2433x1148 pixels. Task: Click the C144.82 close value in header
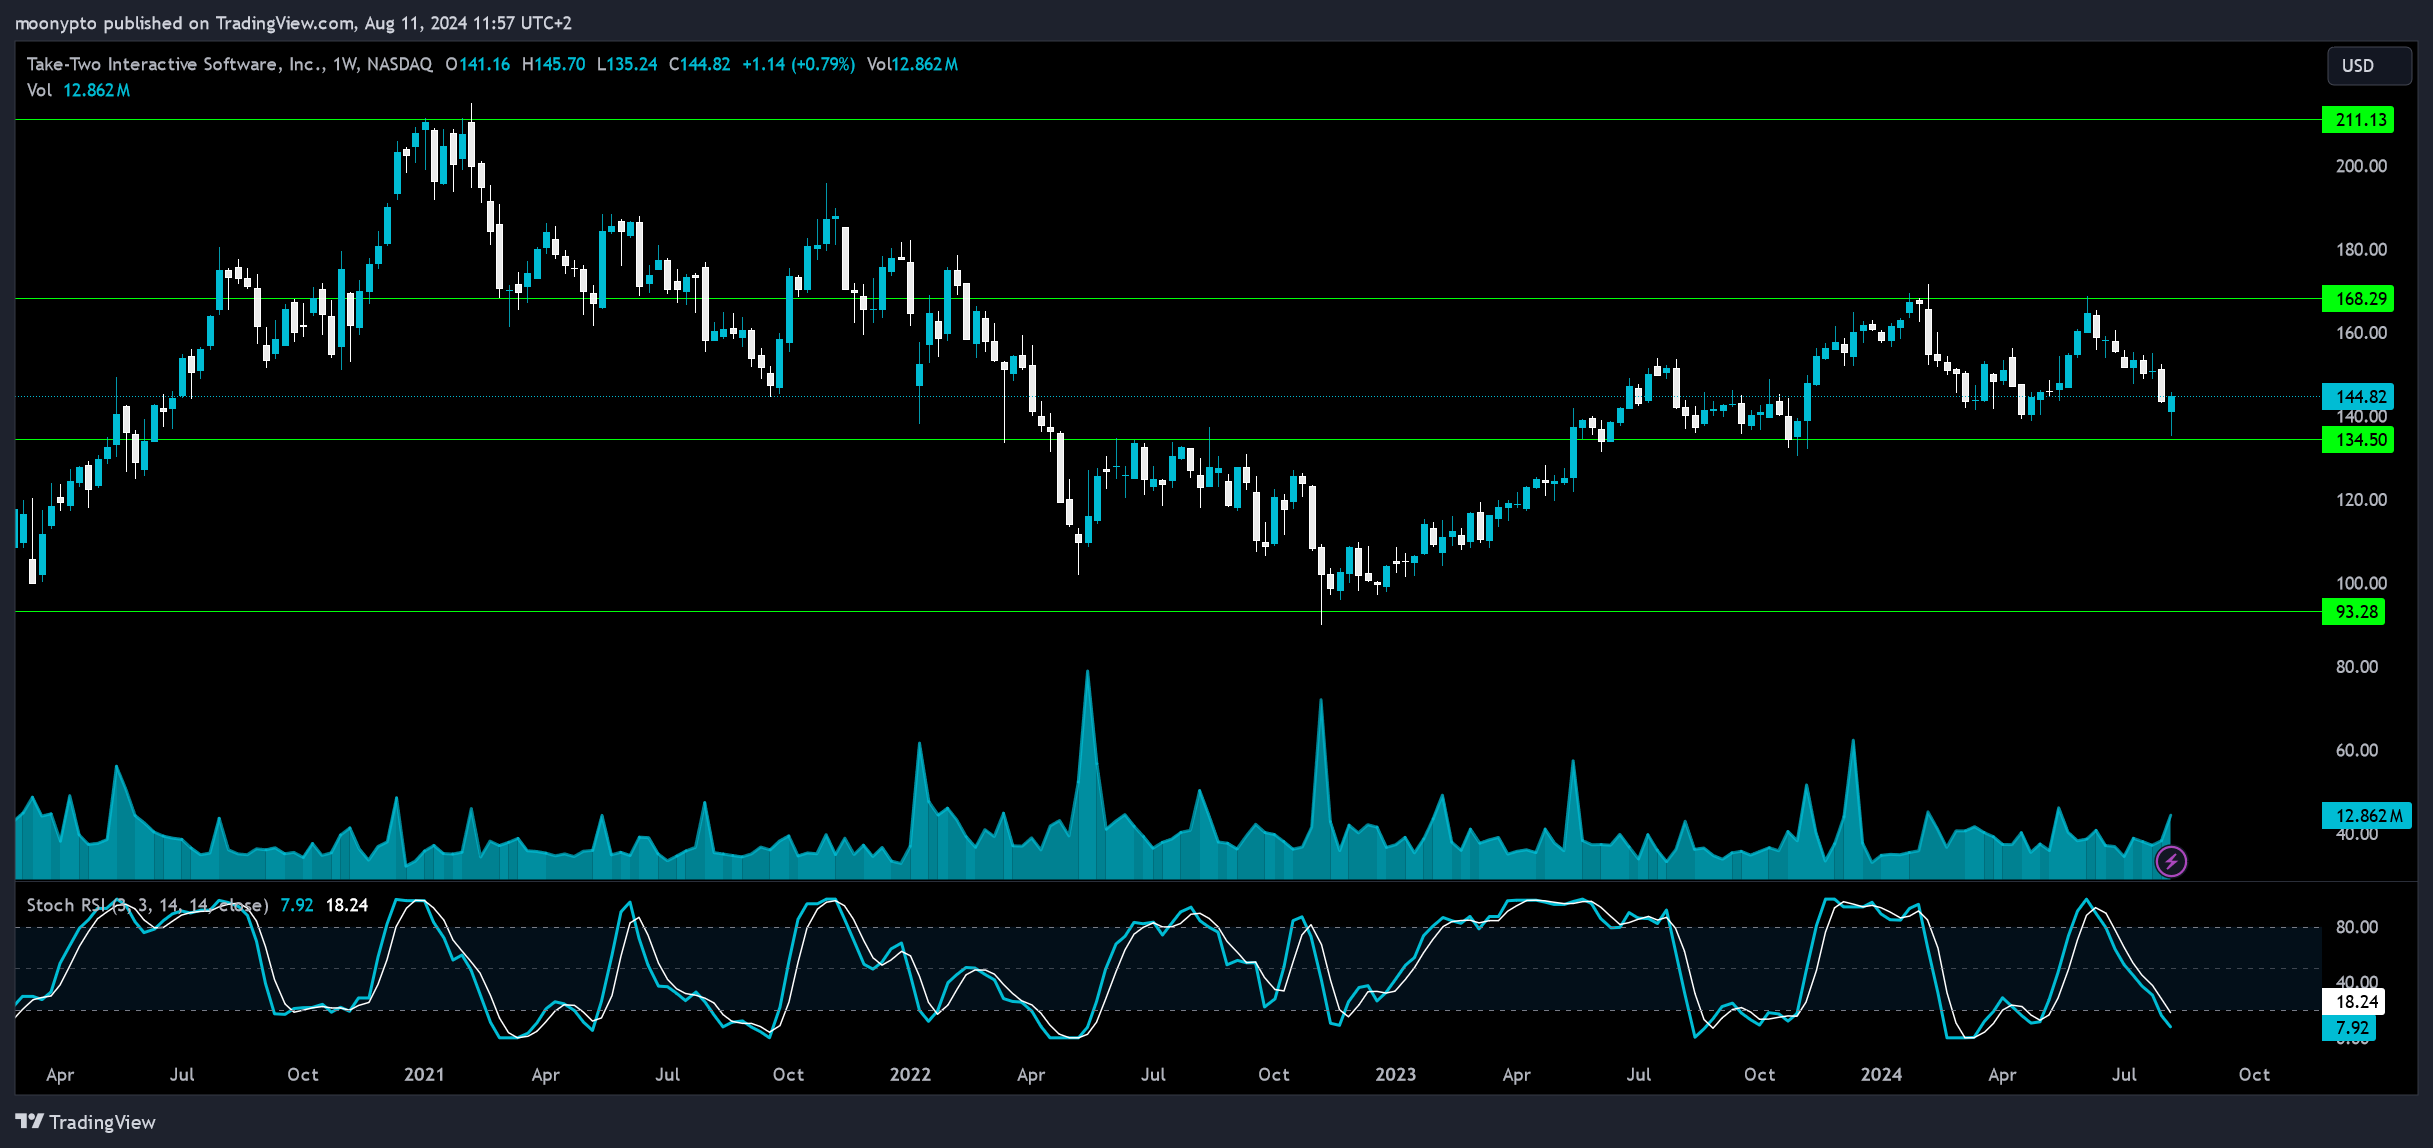699,64
